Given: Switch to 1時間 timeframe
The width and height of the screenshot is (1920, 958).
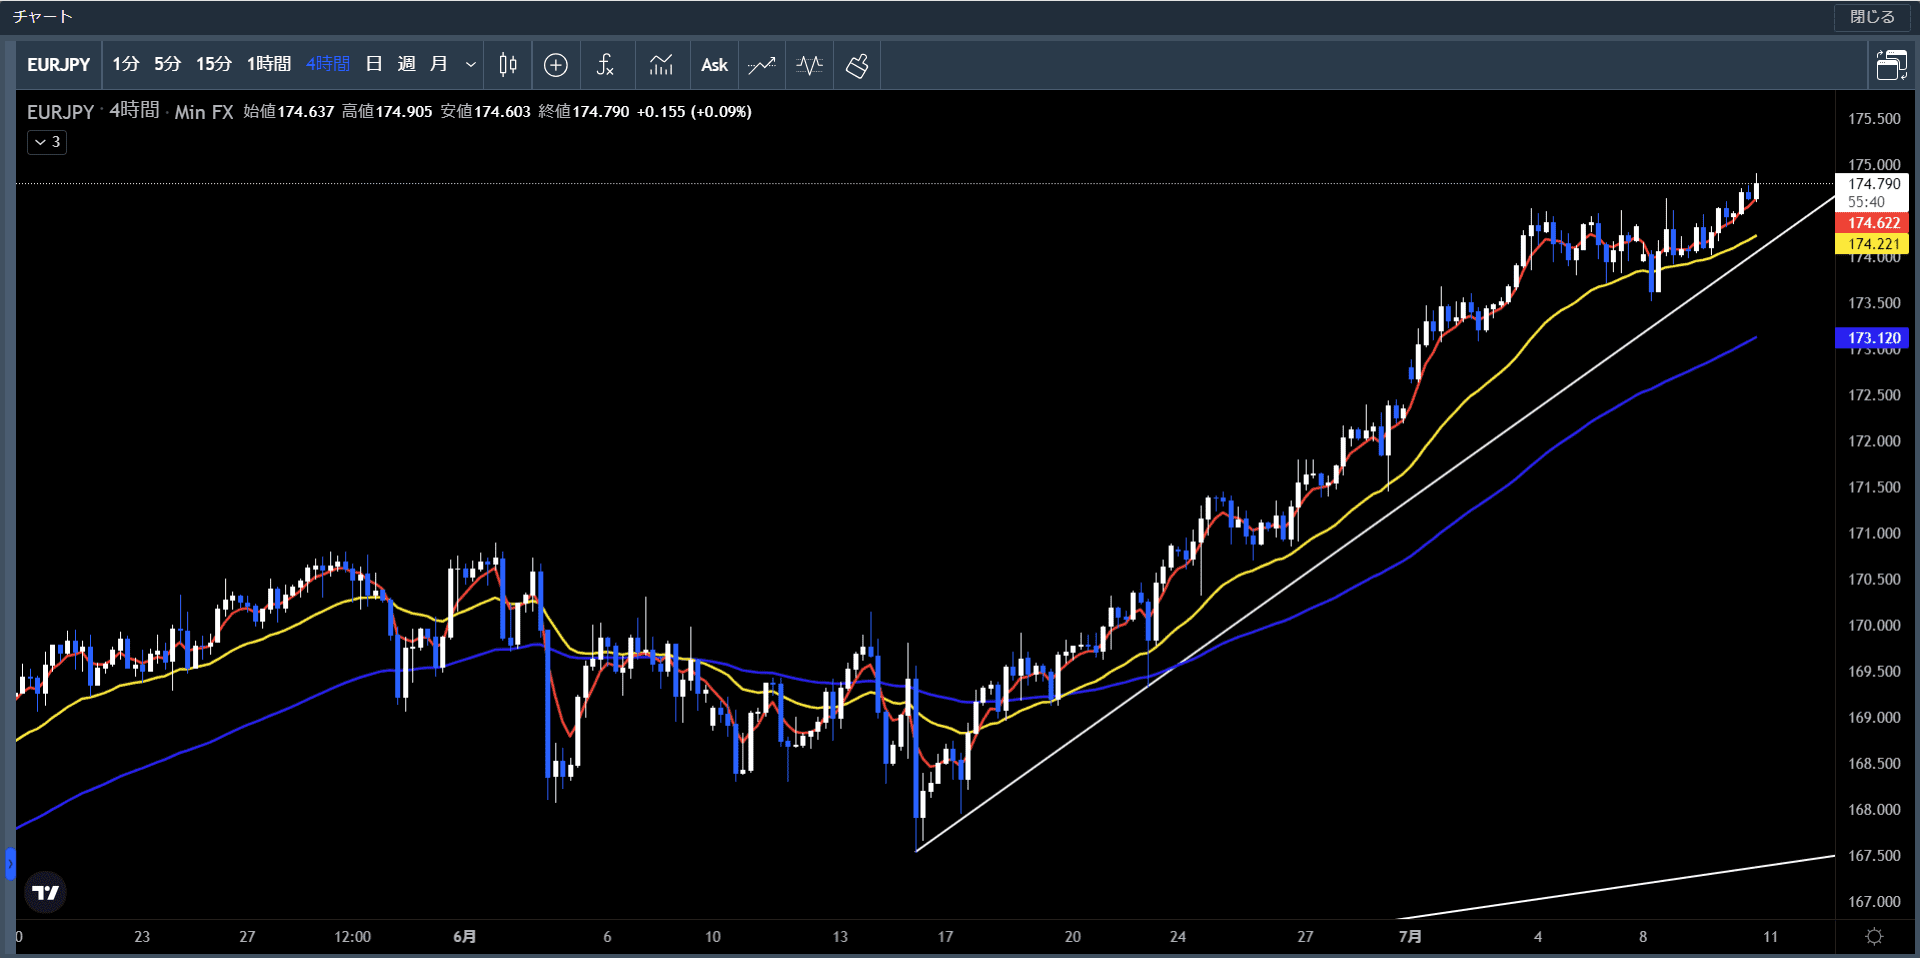Looking at the screenshot, I should pos(269,65).
